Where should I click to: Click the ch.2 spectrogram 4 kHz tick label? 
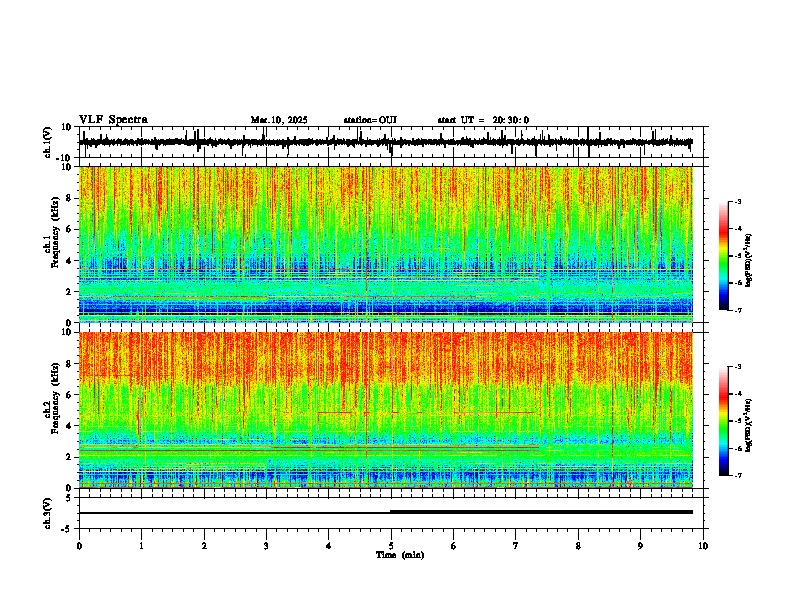point(69,426)
